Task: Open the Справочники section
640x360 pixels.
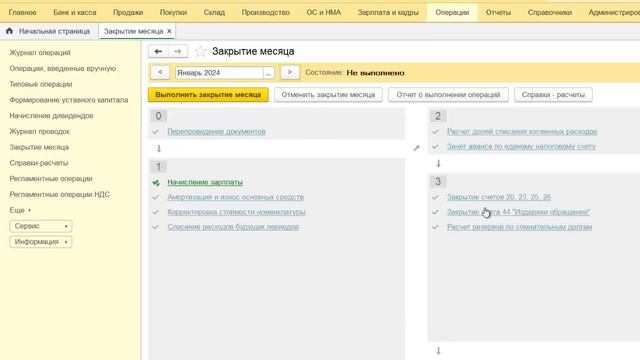Action: coord(550,13)
